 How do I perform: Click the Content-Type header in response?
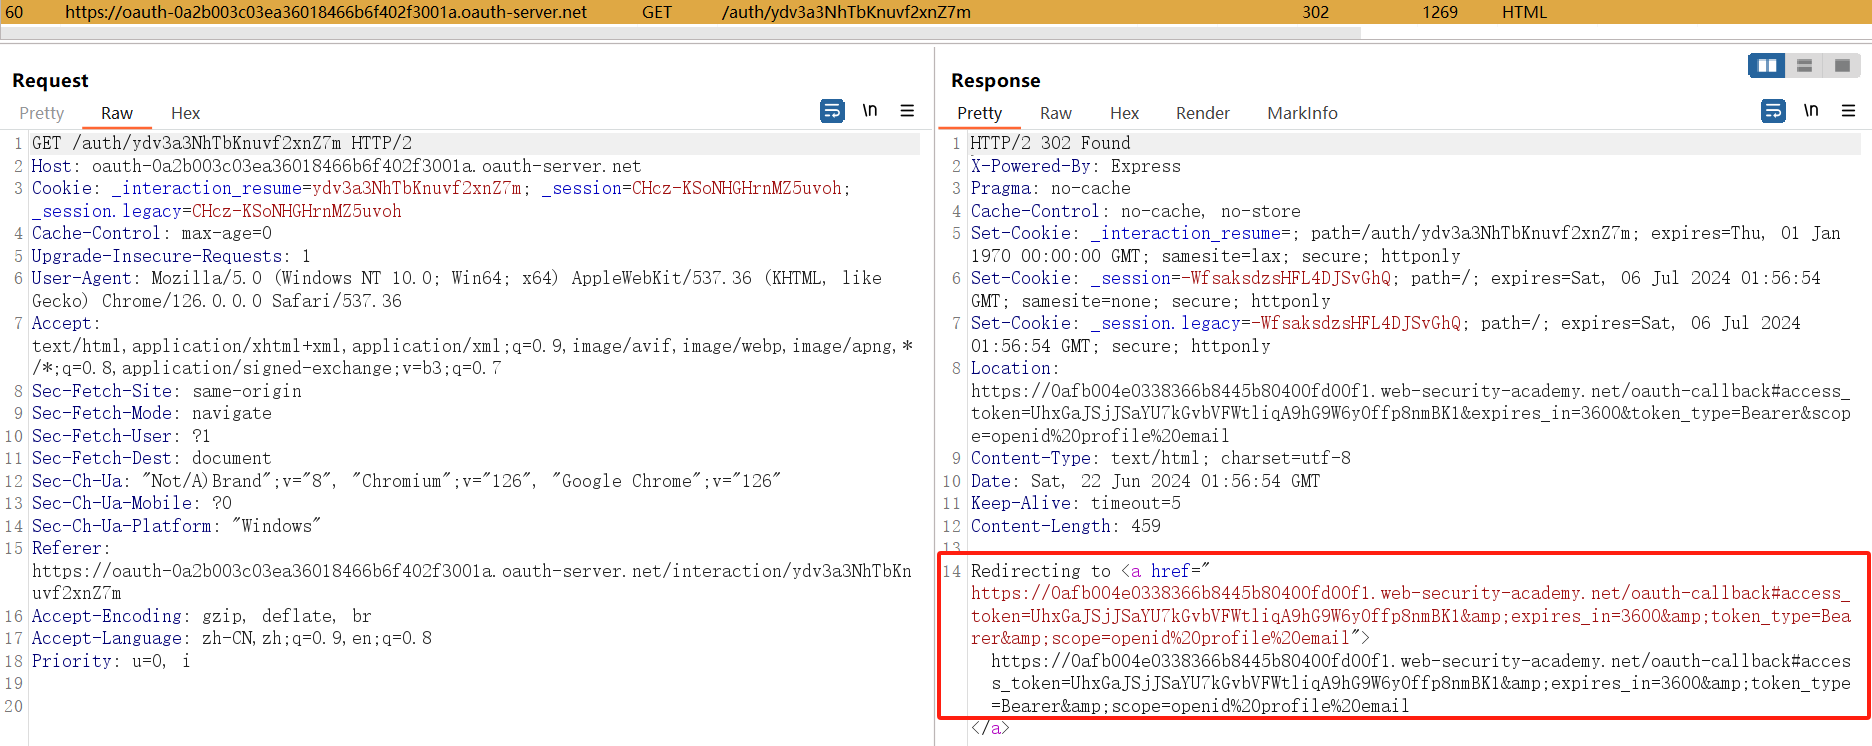[x=1161, y=458]
